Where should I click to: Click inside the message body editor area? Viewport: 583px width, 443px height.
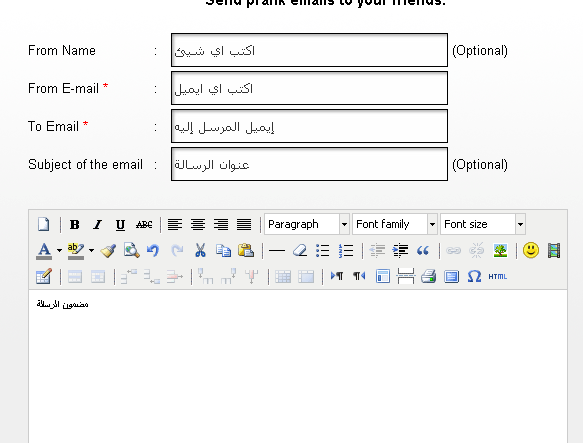tap(298, 366)
